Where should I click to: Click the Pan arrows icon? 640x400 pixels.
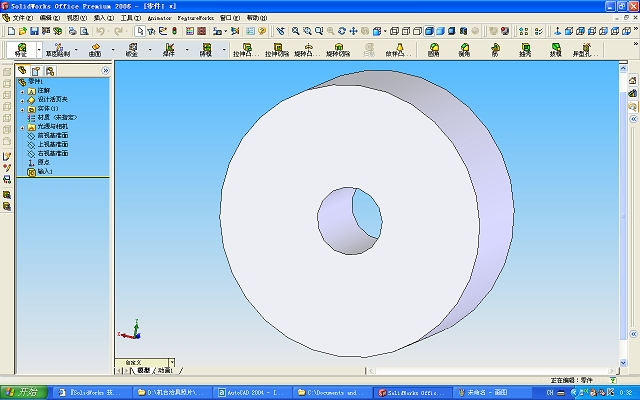[x=353, y=31]
